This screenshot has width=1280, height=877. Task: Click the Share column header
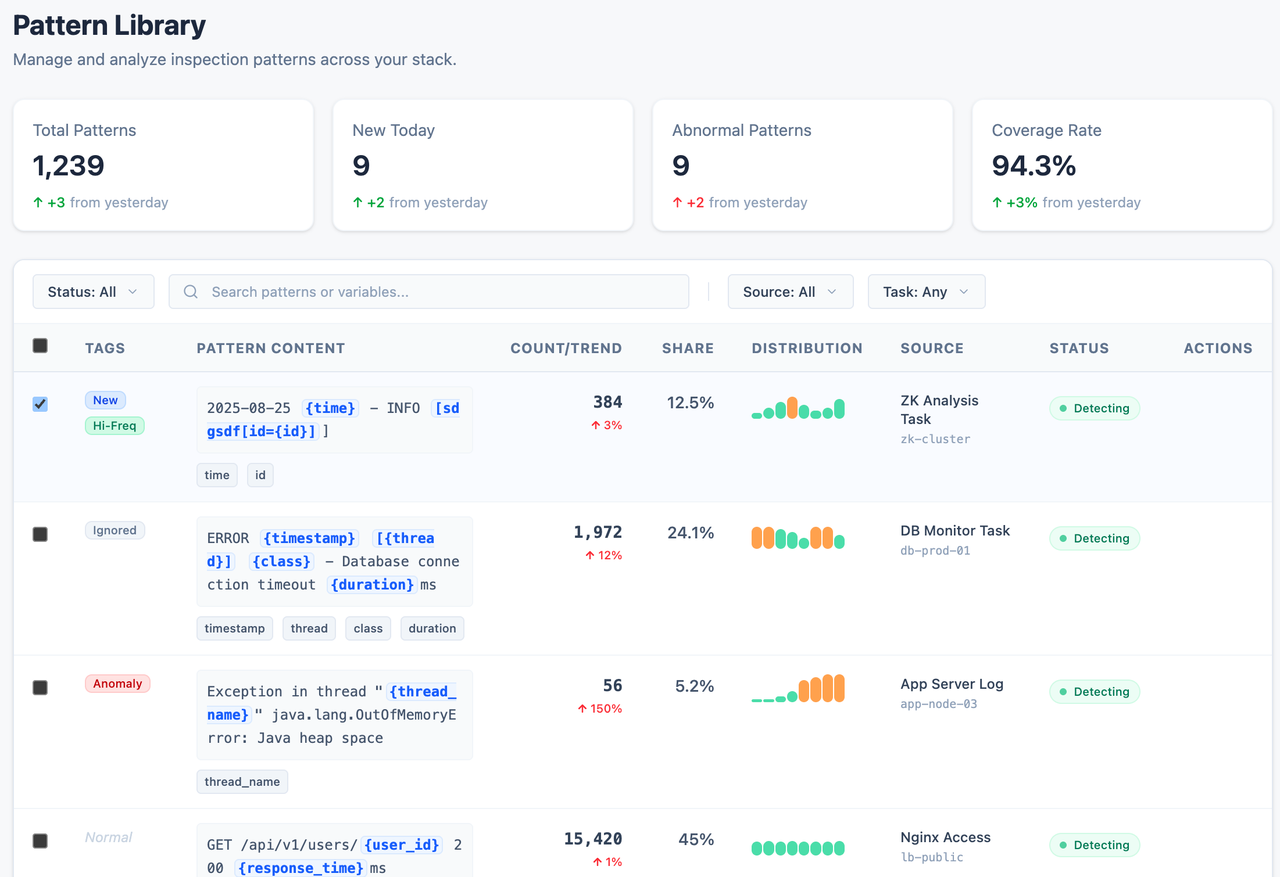(687, 348)
